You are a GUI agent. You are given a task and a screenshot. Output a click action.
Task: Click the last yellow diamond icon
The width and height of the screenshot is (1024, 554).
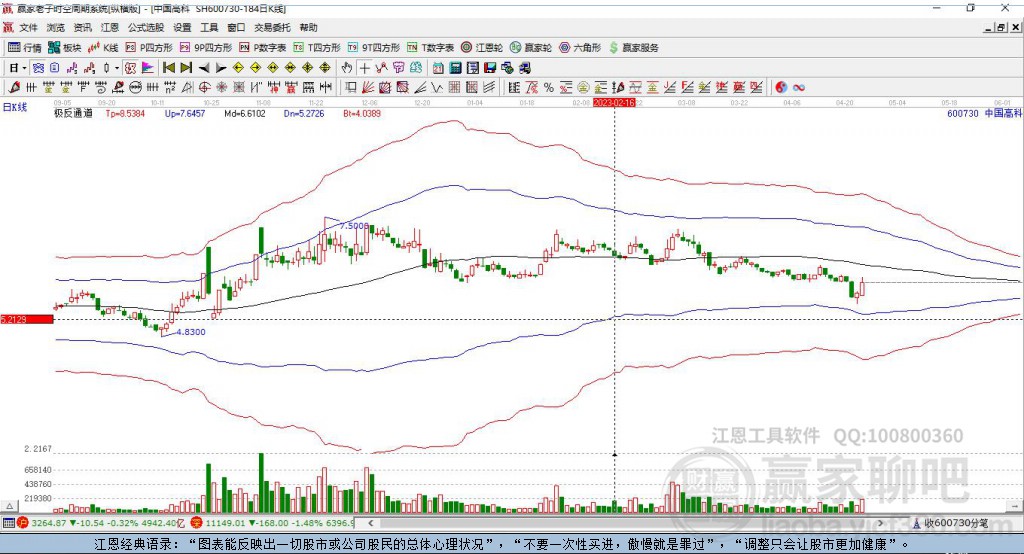pos(325,68)
